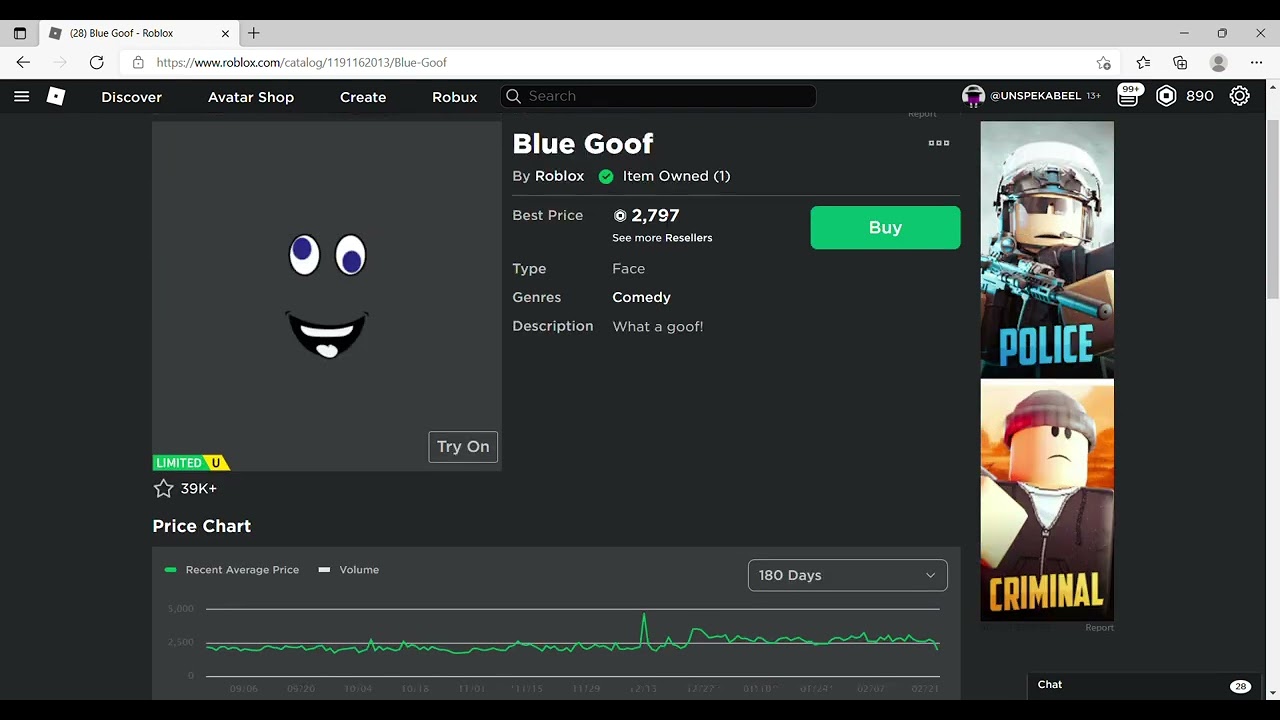Image resolution: width=1280 pixels, height=720 pixels.
Task: Open a new browser tab
Action: tap(254, 33)
